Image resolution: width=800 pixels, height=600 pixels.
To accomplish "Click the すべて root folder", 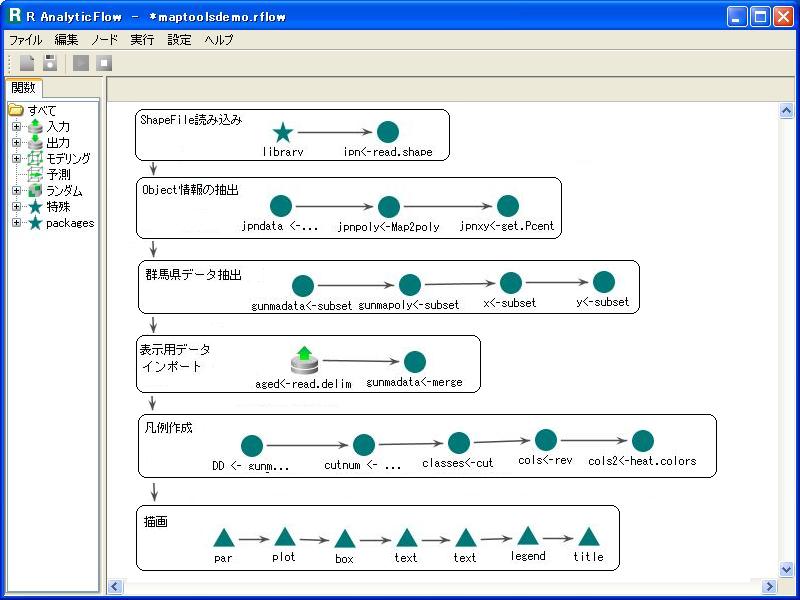I will (41, 110).
